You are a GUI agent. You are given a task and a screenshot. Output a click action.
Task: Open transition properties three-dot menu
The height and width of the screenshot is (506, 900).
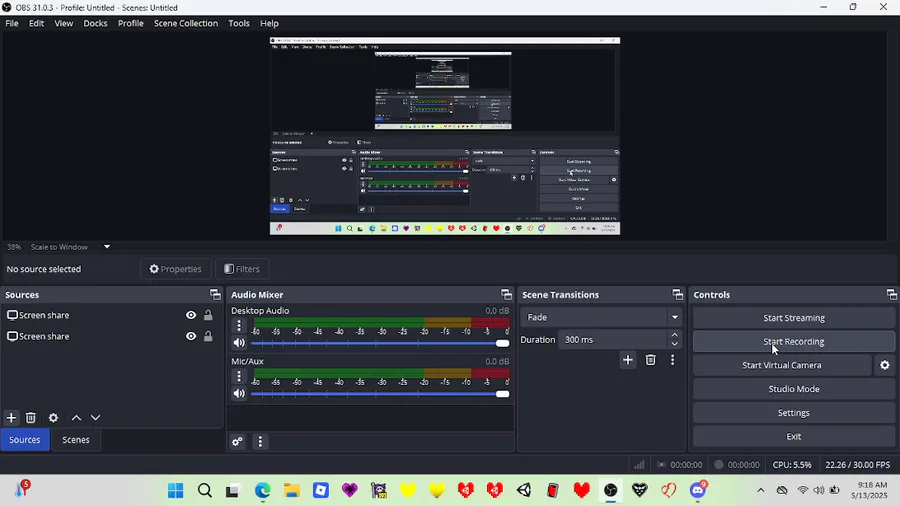(673, 360)
